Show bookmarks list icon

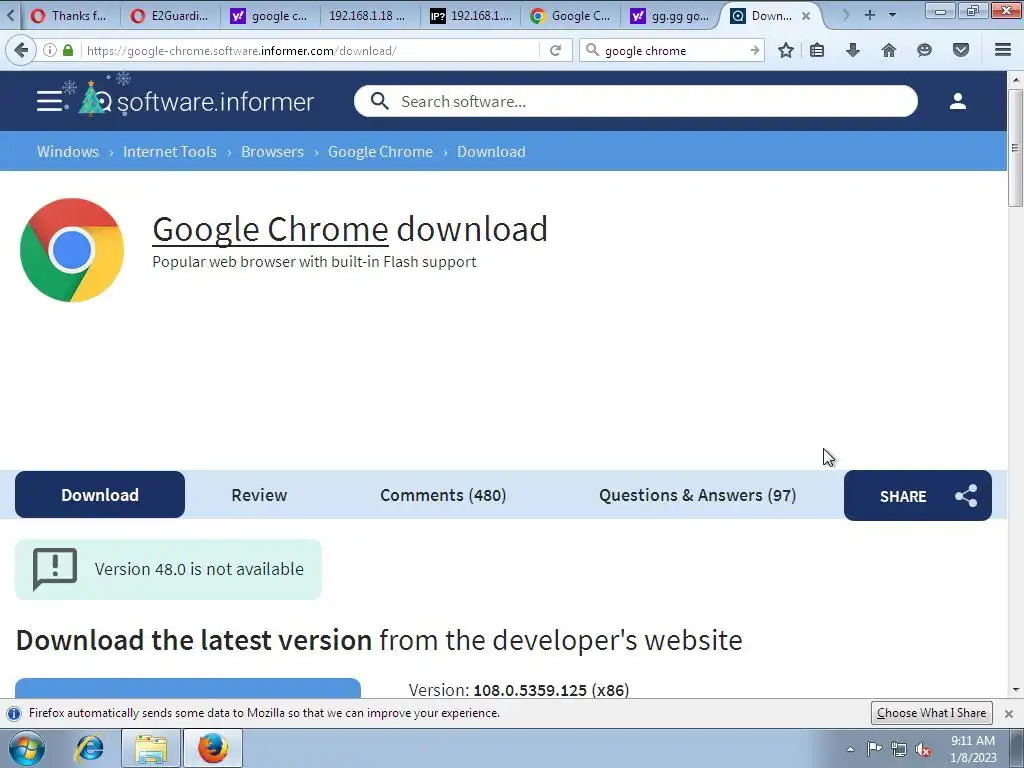coord(817,50)
